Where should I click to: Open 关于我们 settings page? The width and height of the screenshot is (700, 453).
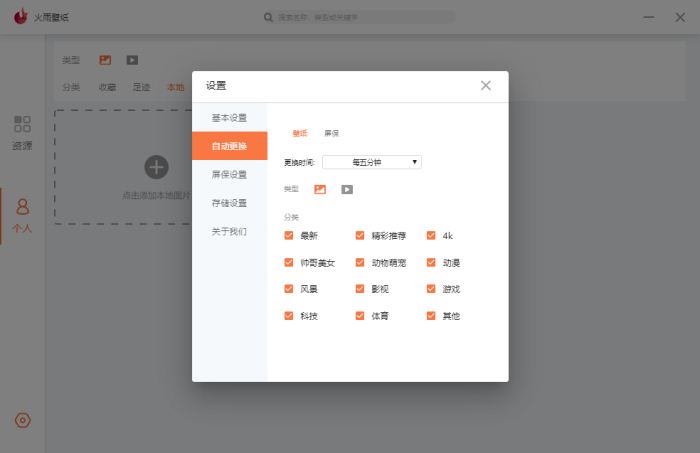coord(229,231)
